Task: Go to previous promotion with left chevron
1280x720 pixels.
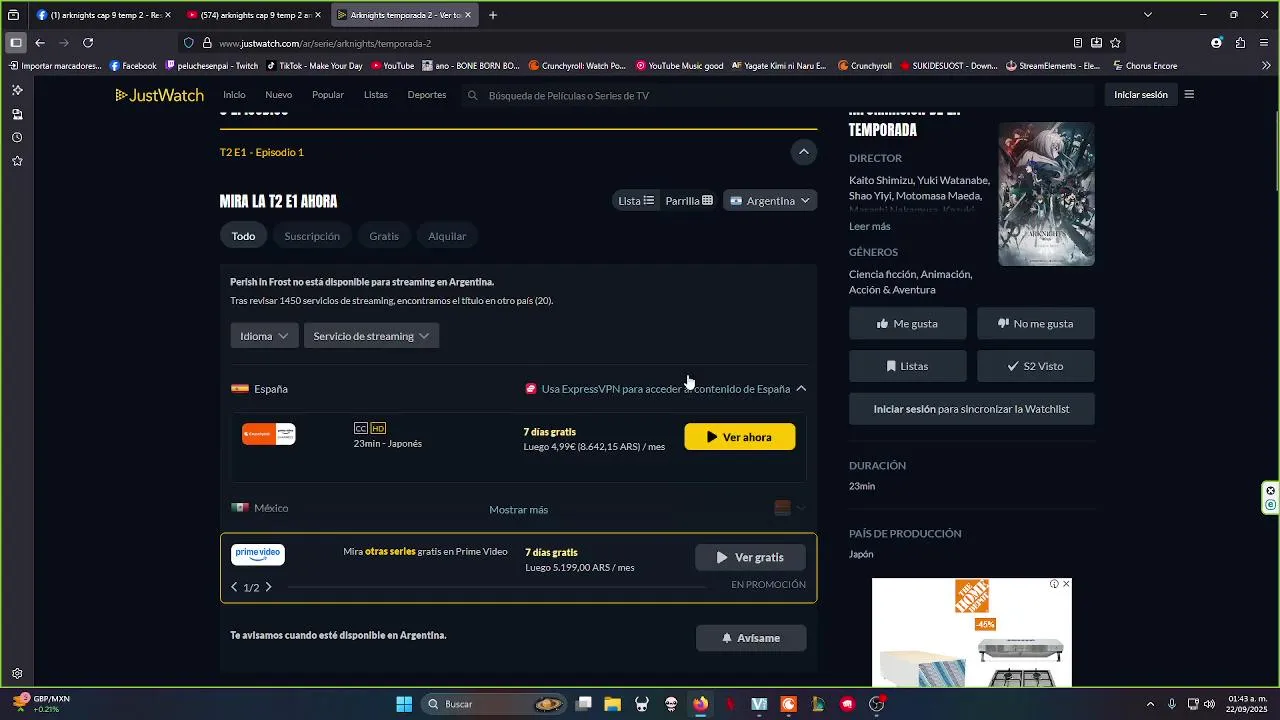Action: click(234, 587)
